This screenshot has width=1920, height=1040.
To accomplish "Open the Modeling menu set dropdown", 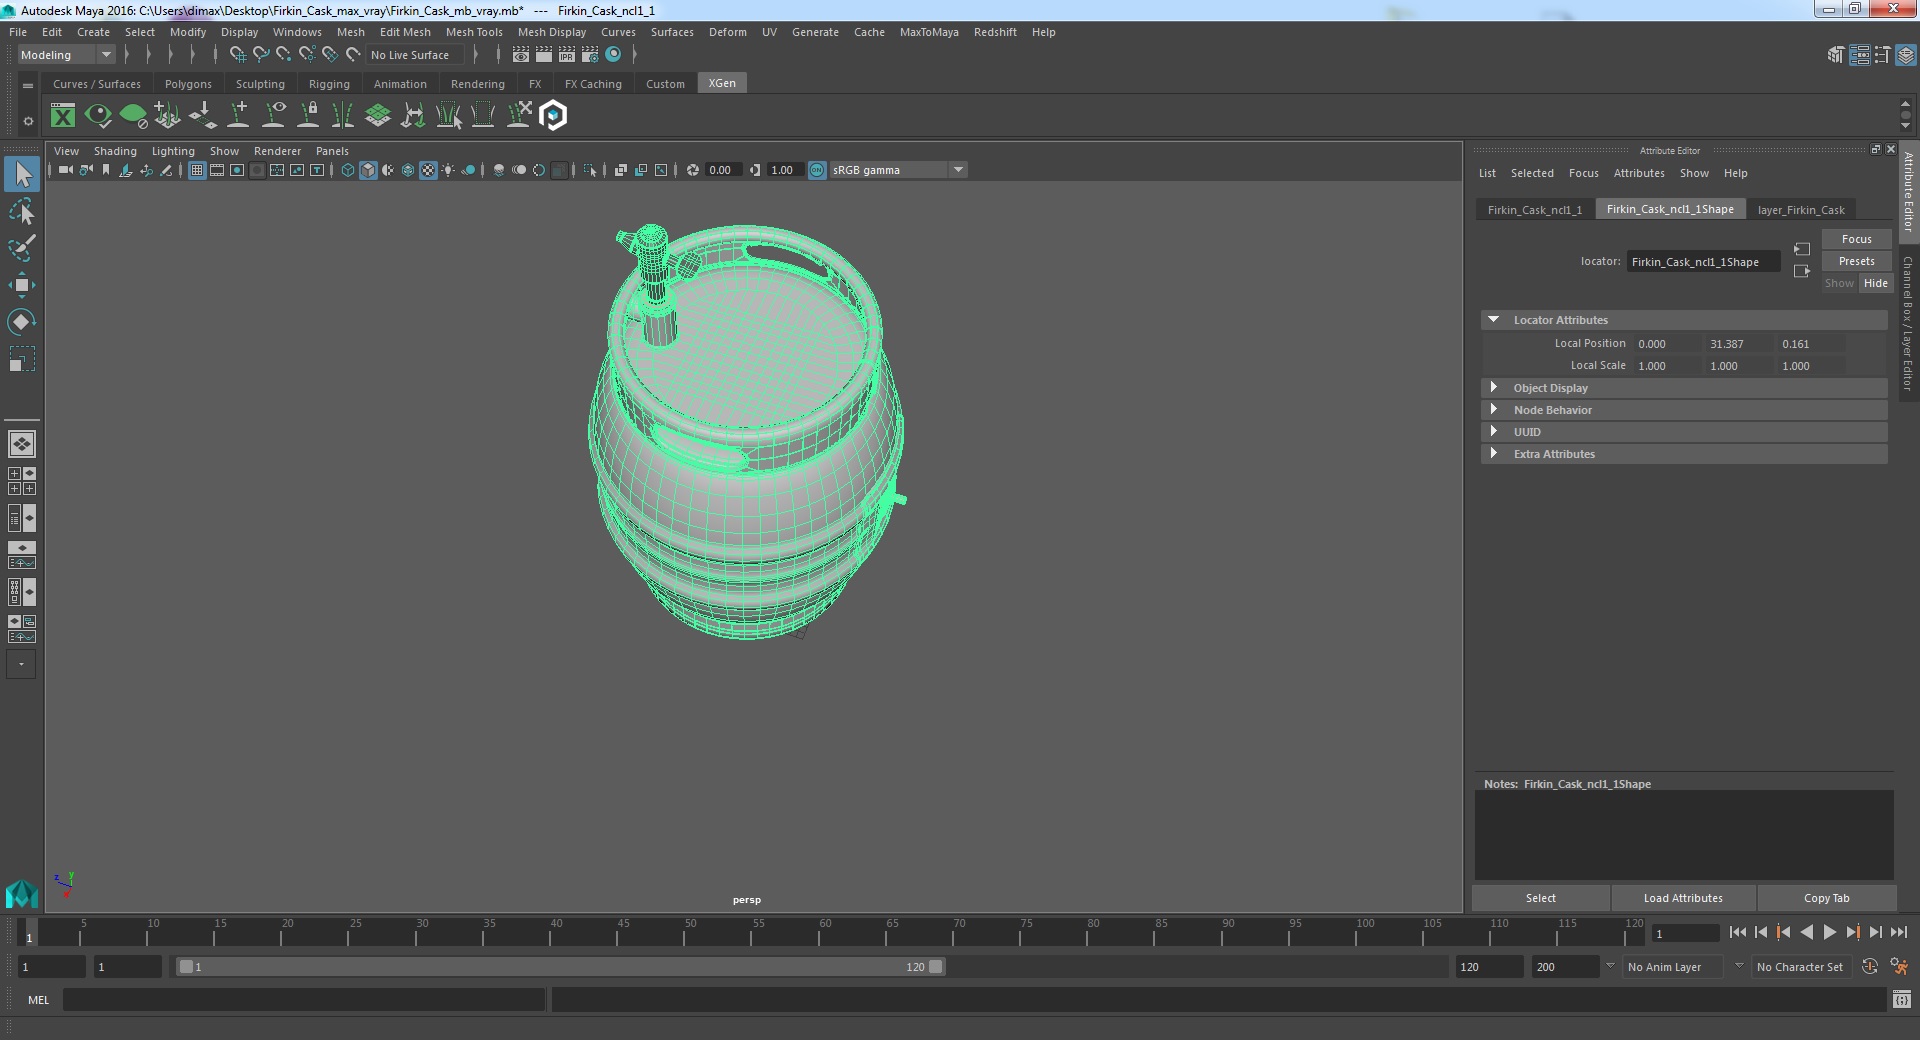I will (66, 55).
